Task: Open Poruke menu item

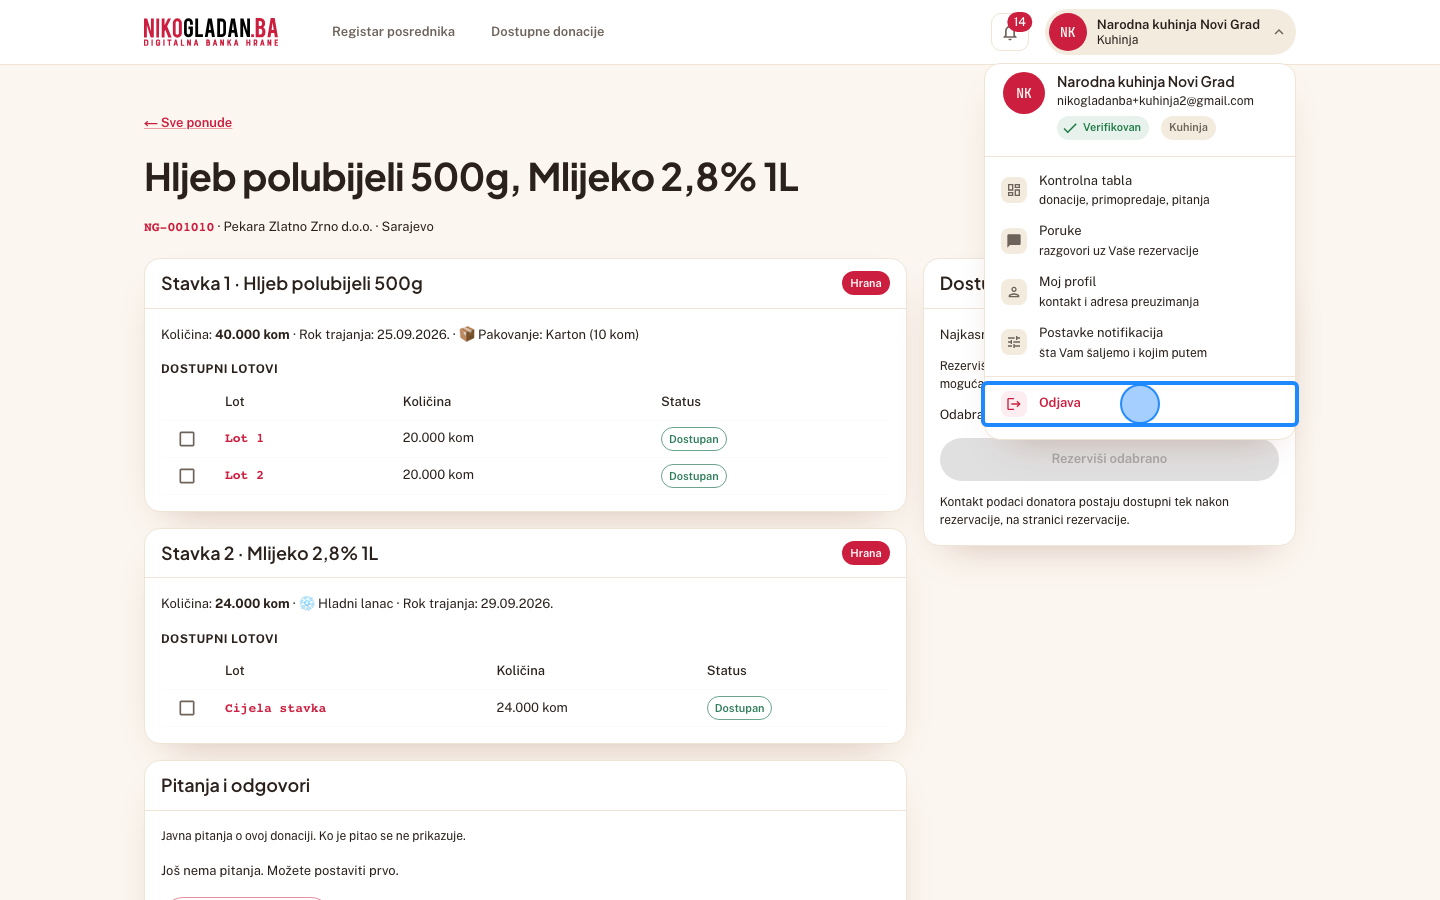Action: pyautogui.click(x=1140, y=241)
